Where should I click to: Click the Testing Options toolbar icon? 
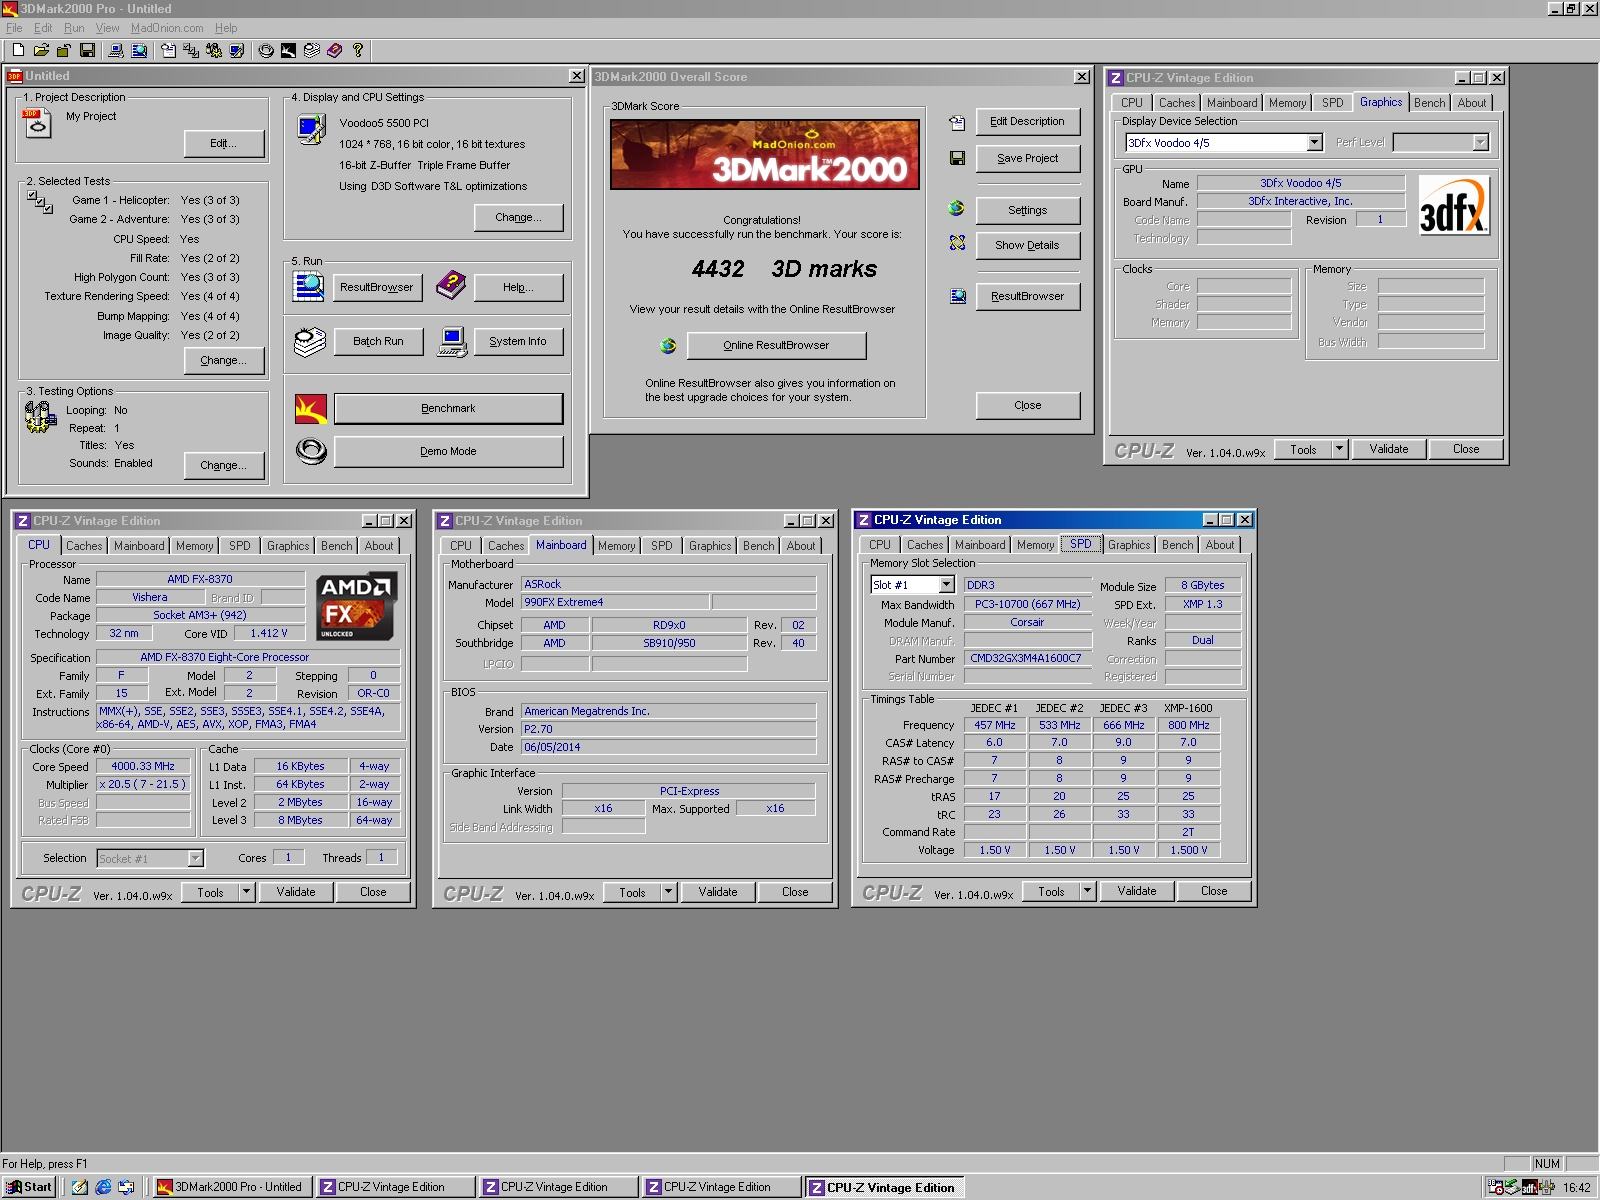click(214, 50)
